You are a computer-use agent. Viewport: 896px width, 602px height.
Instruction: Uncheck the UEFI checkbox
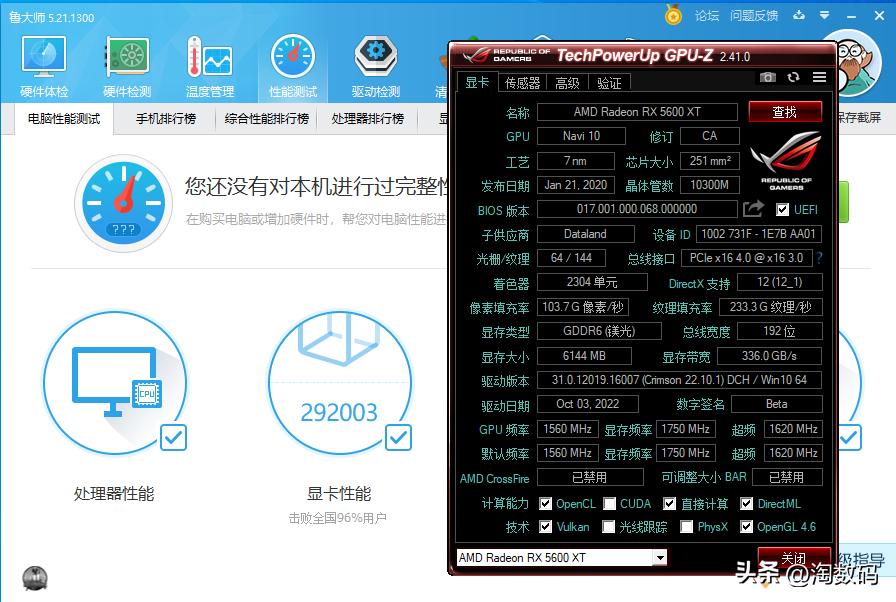(x=783, y=209)
